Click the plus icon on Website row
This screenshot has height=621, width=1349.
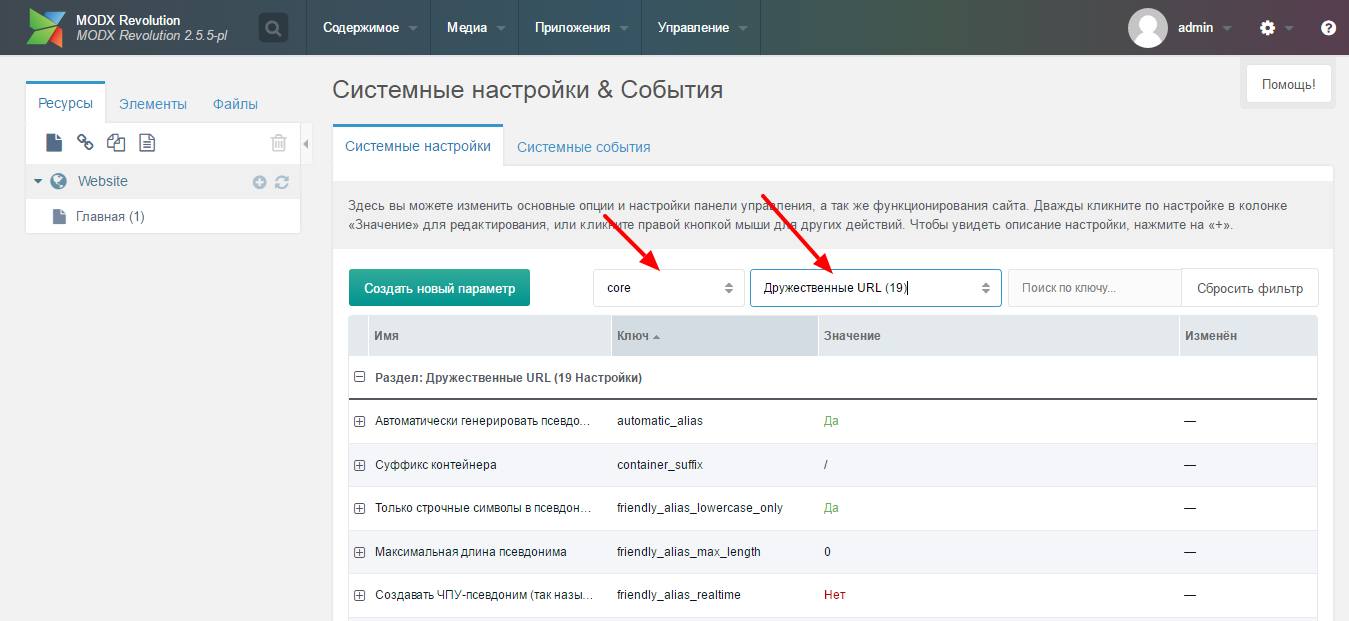(x=260, y=182)
